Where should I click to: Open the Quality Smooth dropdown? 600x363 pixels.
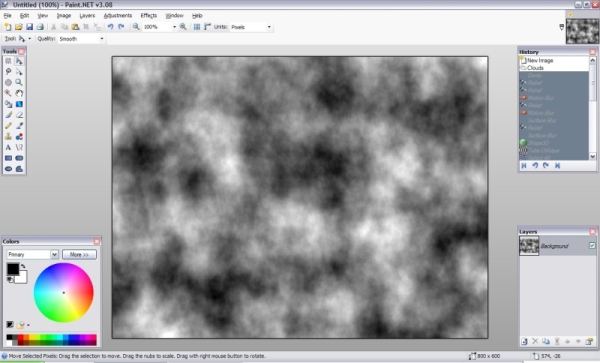click(81, 39)
